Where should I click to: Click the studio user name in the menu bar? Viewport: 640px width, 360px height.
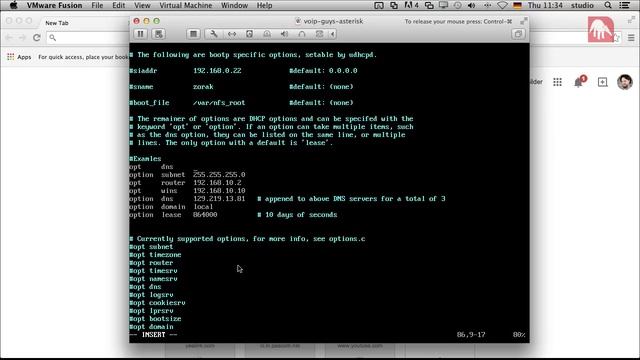pos(582,5)
